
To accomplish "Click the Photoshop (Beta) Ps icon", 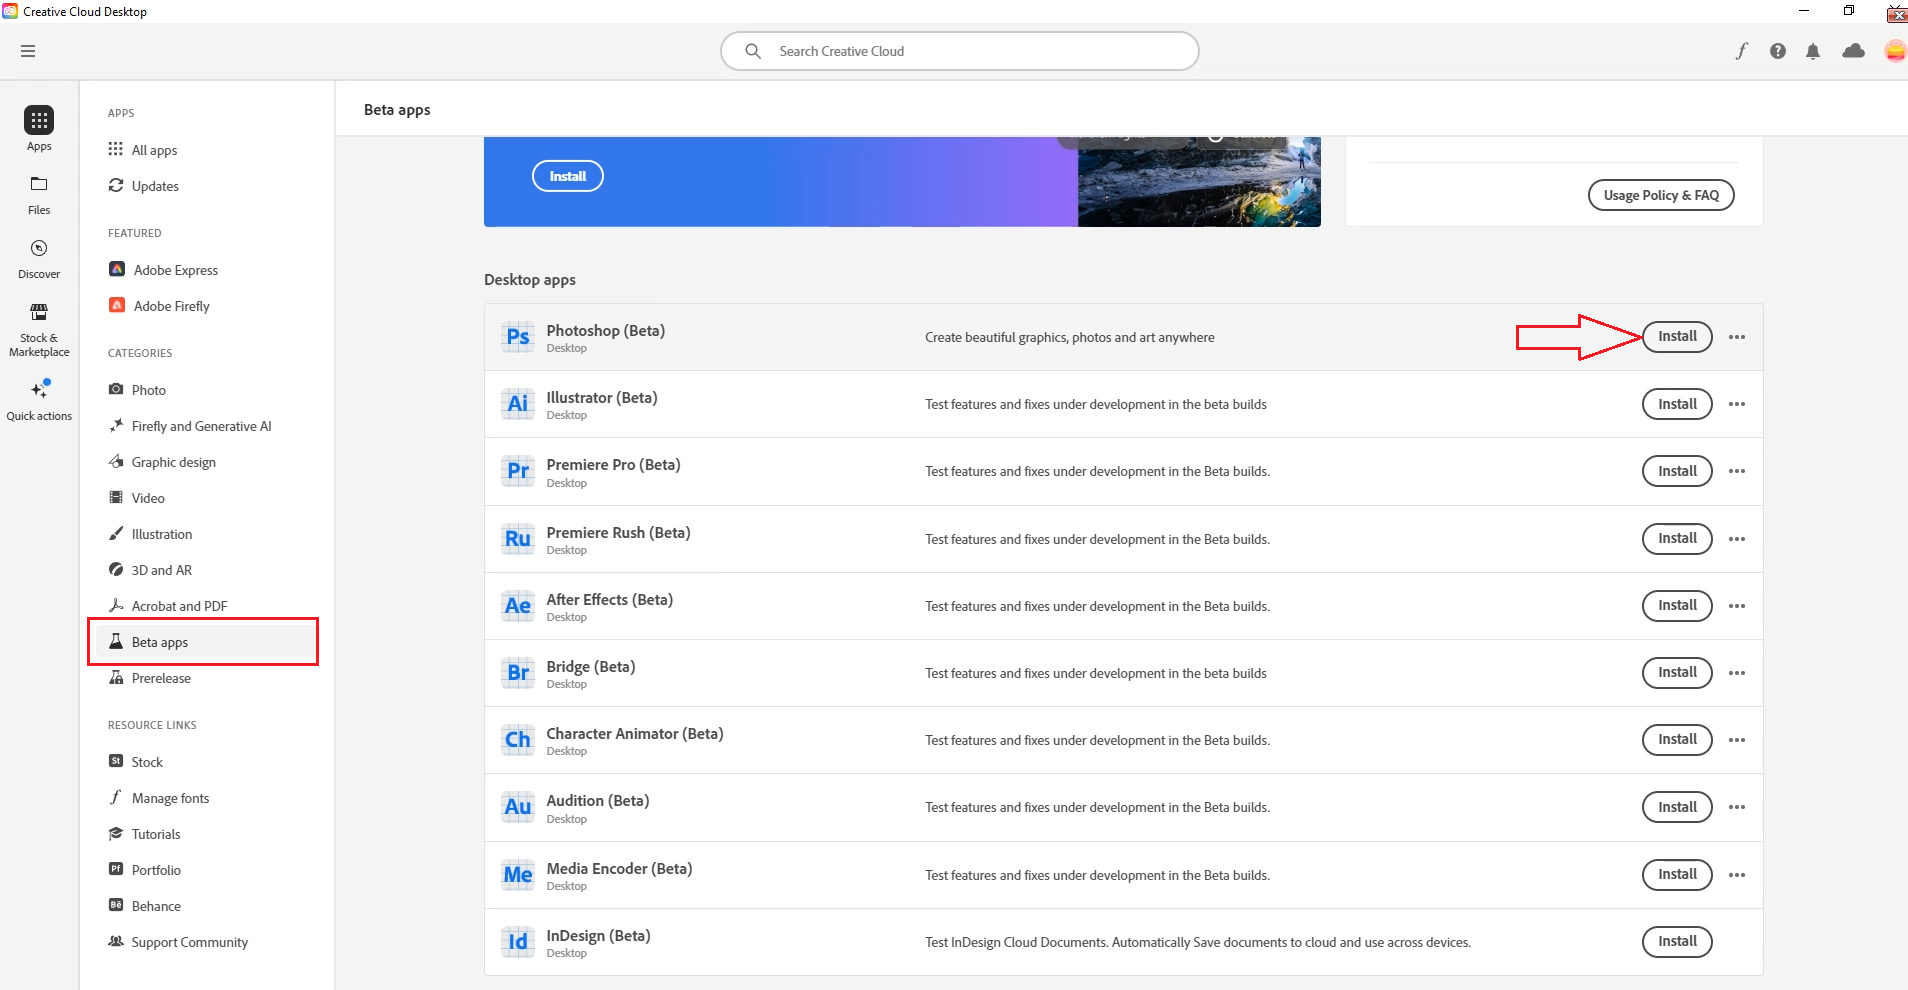I will coord(518,337).
